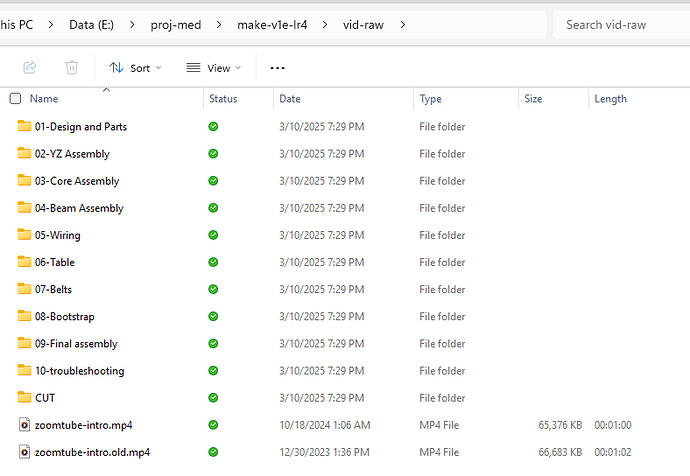Navigate to Data (E:) in breadcrumb
The image size is (690, 476).
click(x=96, y=24)
